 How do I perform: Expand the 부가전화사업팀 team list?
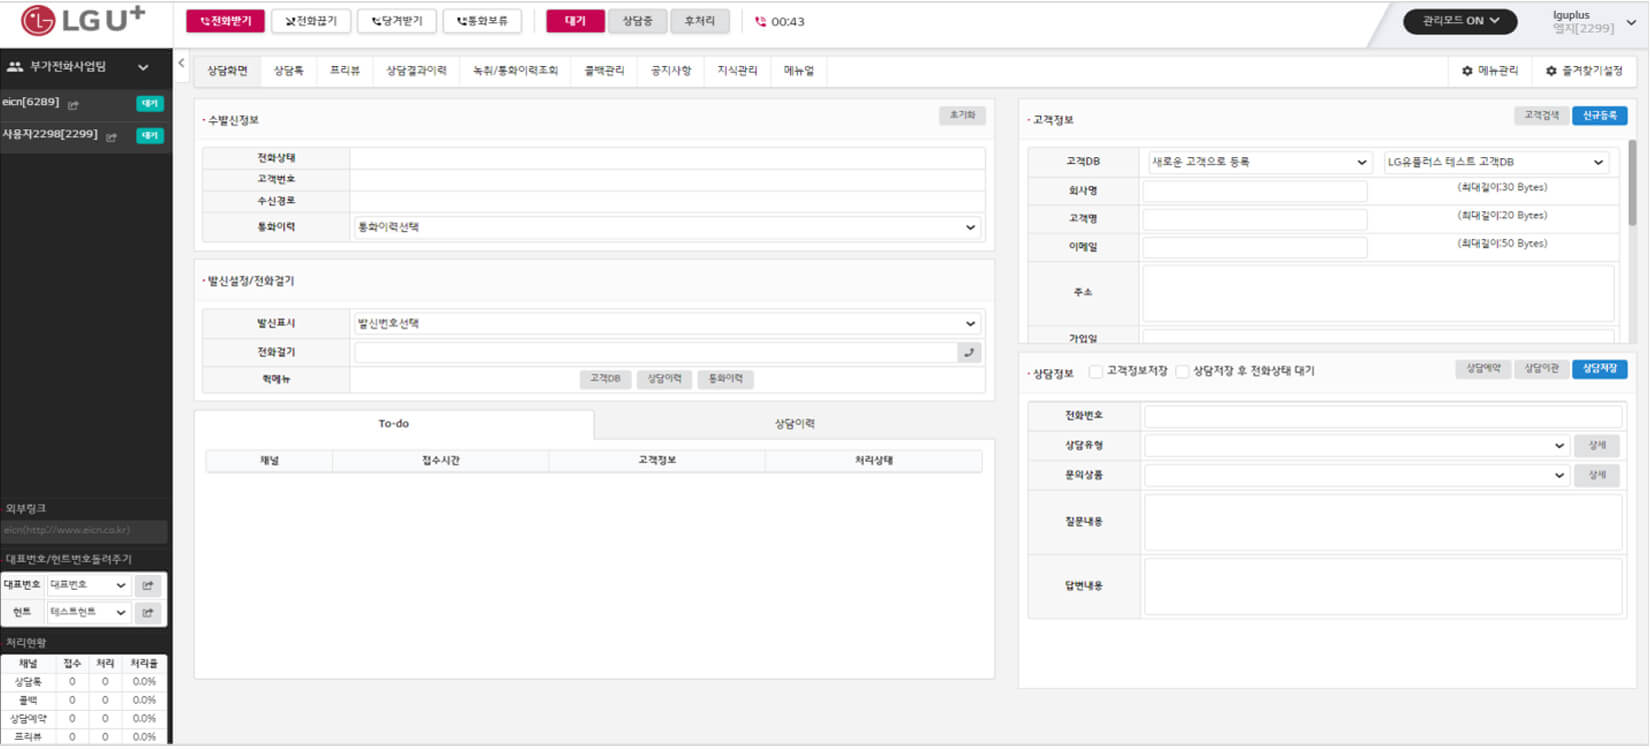143,67
